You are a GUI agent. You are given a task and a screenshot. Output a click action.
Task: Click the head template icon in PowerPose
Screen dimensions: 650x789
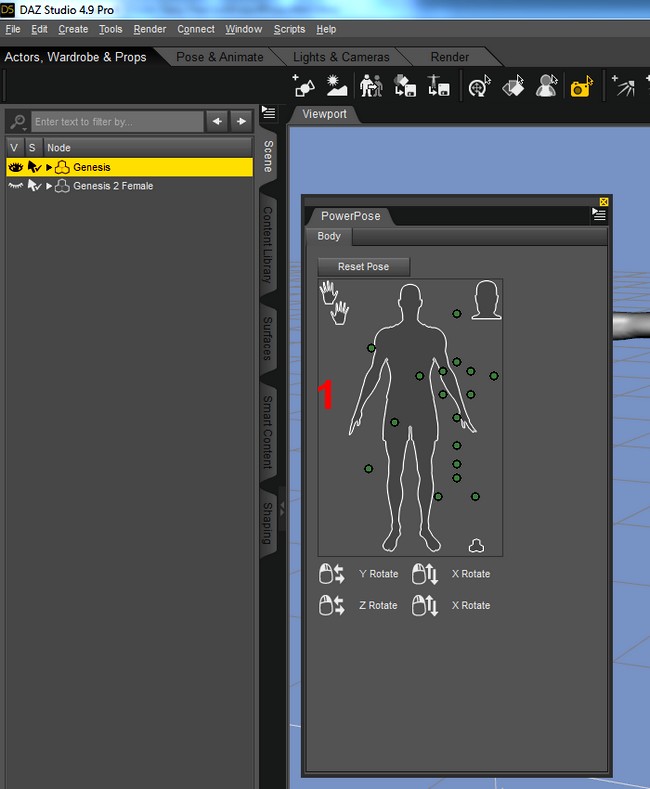pyautogui.click(x=486, y=300)
